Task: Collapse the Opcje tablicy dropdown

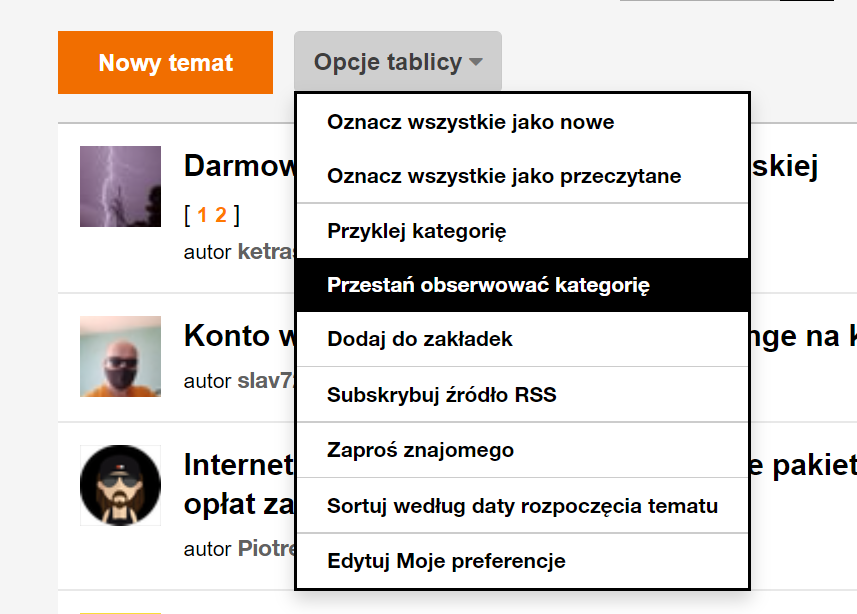Action: coord(398,63)
